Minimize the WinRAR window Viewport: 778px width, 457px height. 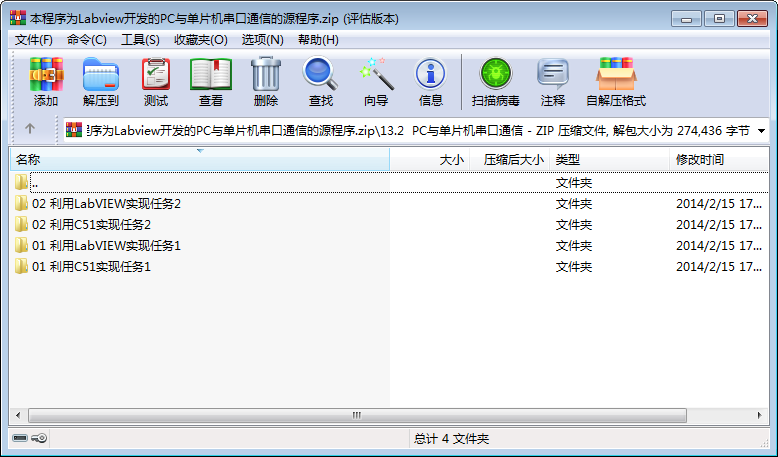pos(687,19)
